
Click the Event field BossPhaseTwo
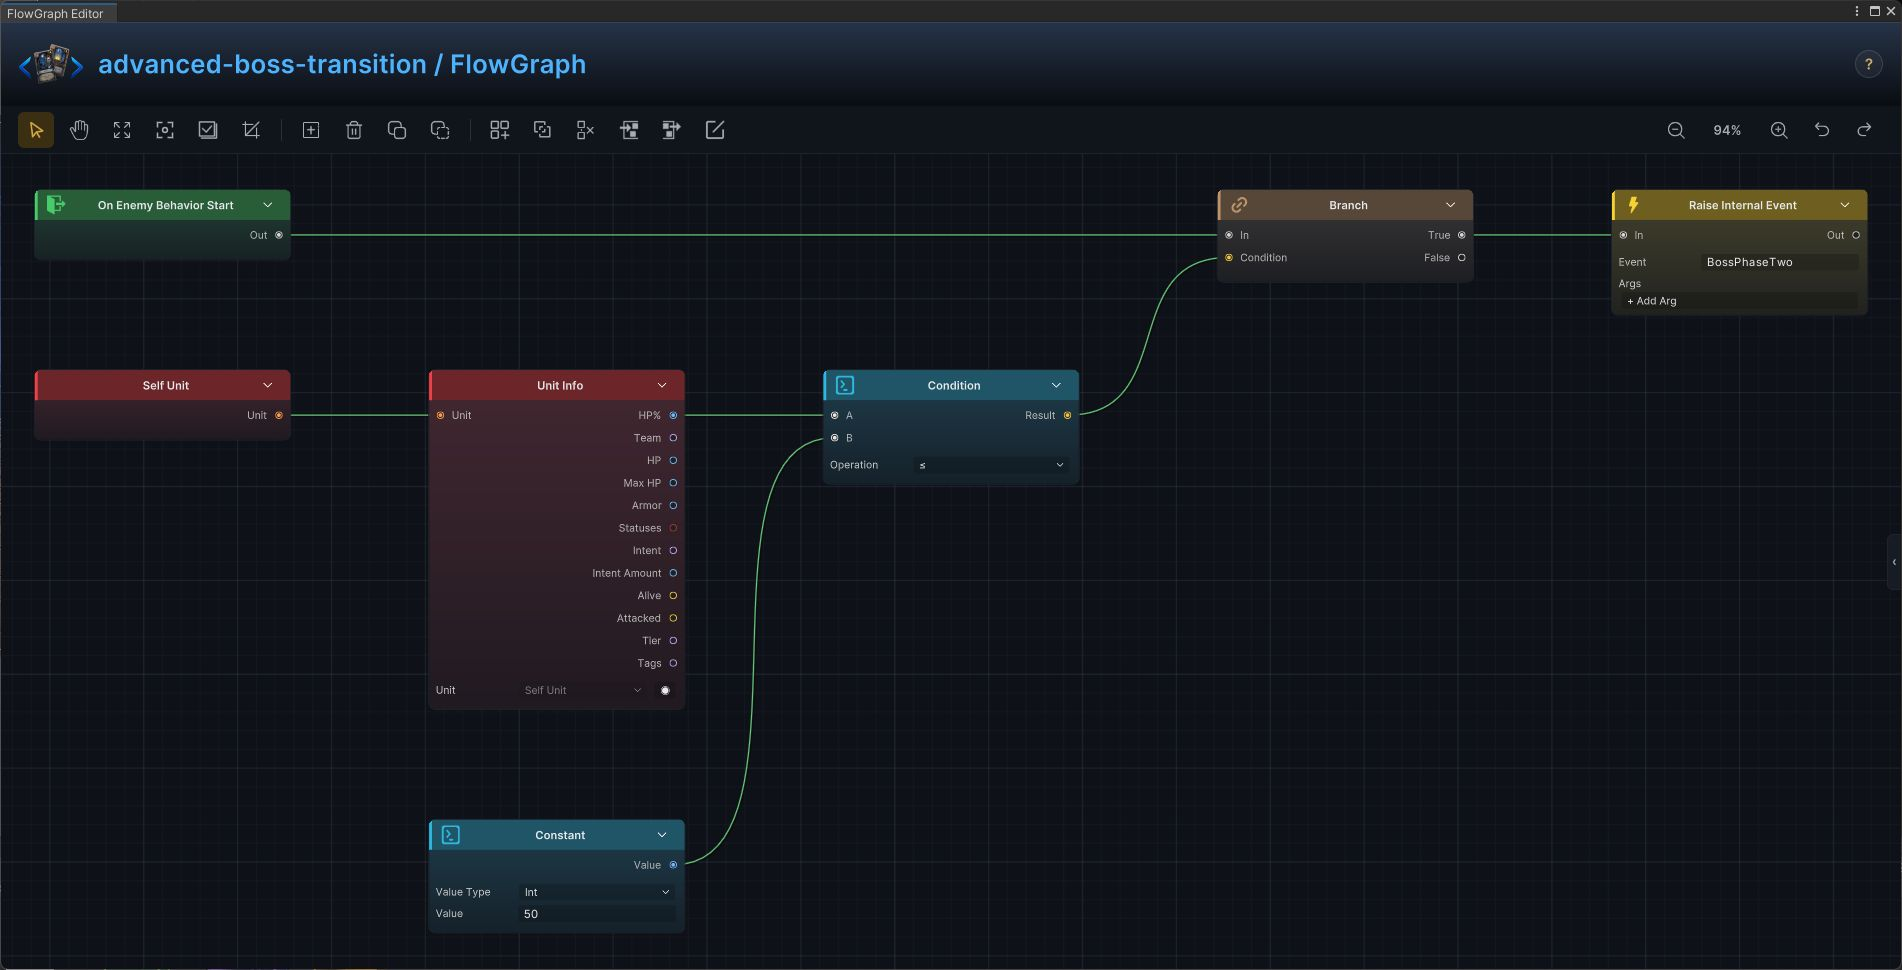click(x=1779, y=262)
